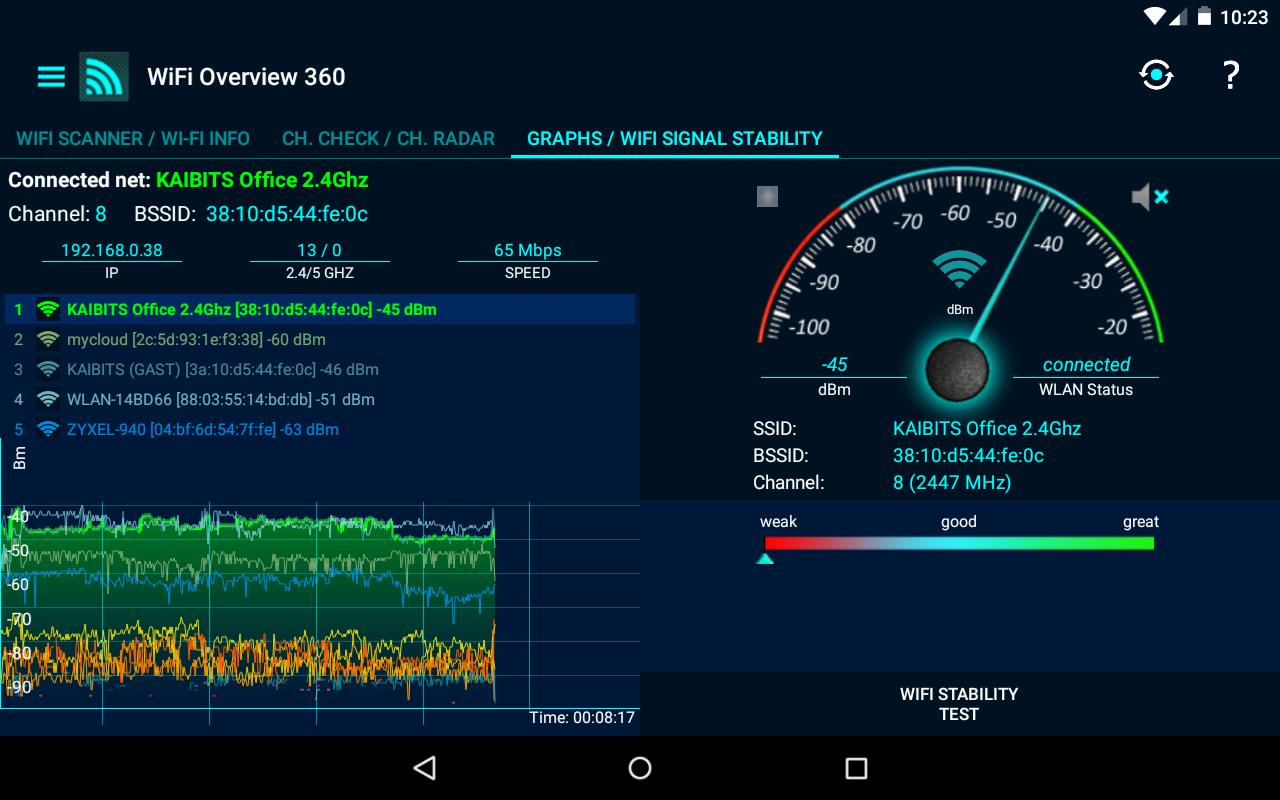Select the mycloud network entry
This screenshot has width=1280, height=800.
coord(196,340)
